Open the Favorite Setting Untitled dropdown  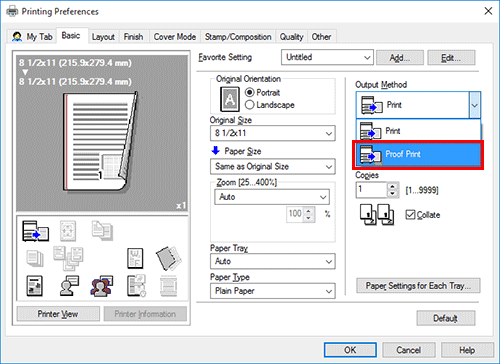(327, 57)
